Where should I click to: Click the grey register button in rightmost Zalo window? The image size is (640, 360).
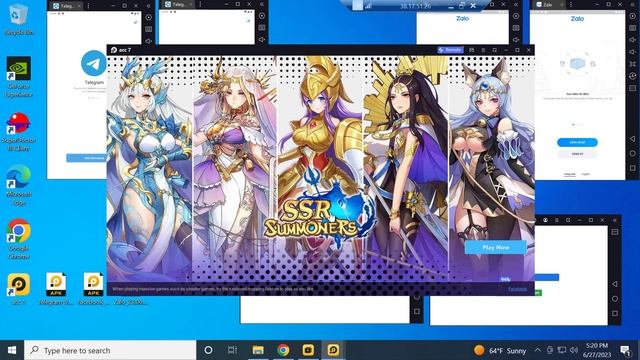[577, 154]
